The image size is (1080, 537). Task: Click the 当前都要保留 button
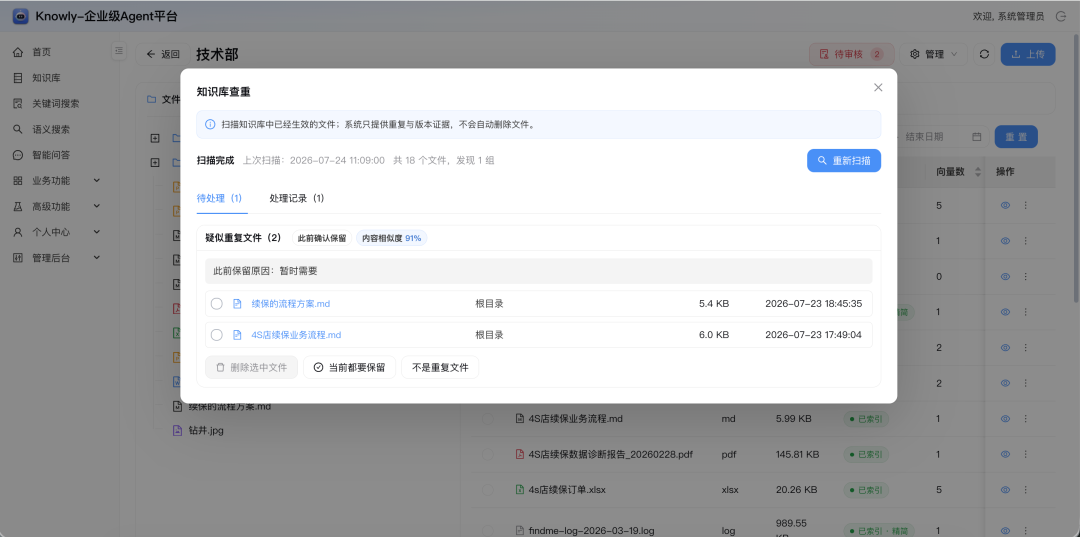coord(349,368)
